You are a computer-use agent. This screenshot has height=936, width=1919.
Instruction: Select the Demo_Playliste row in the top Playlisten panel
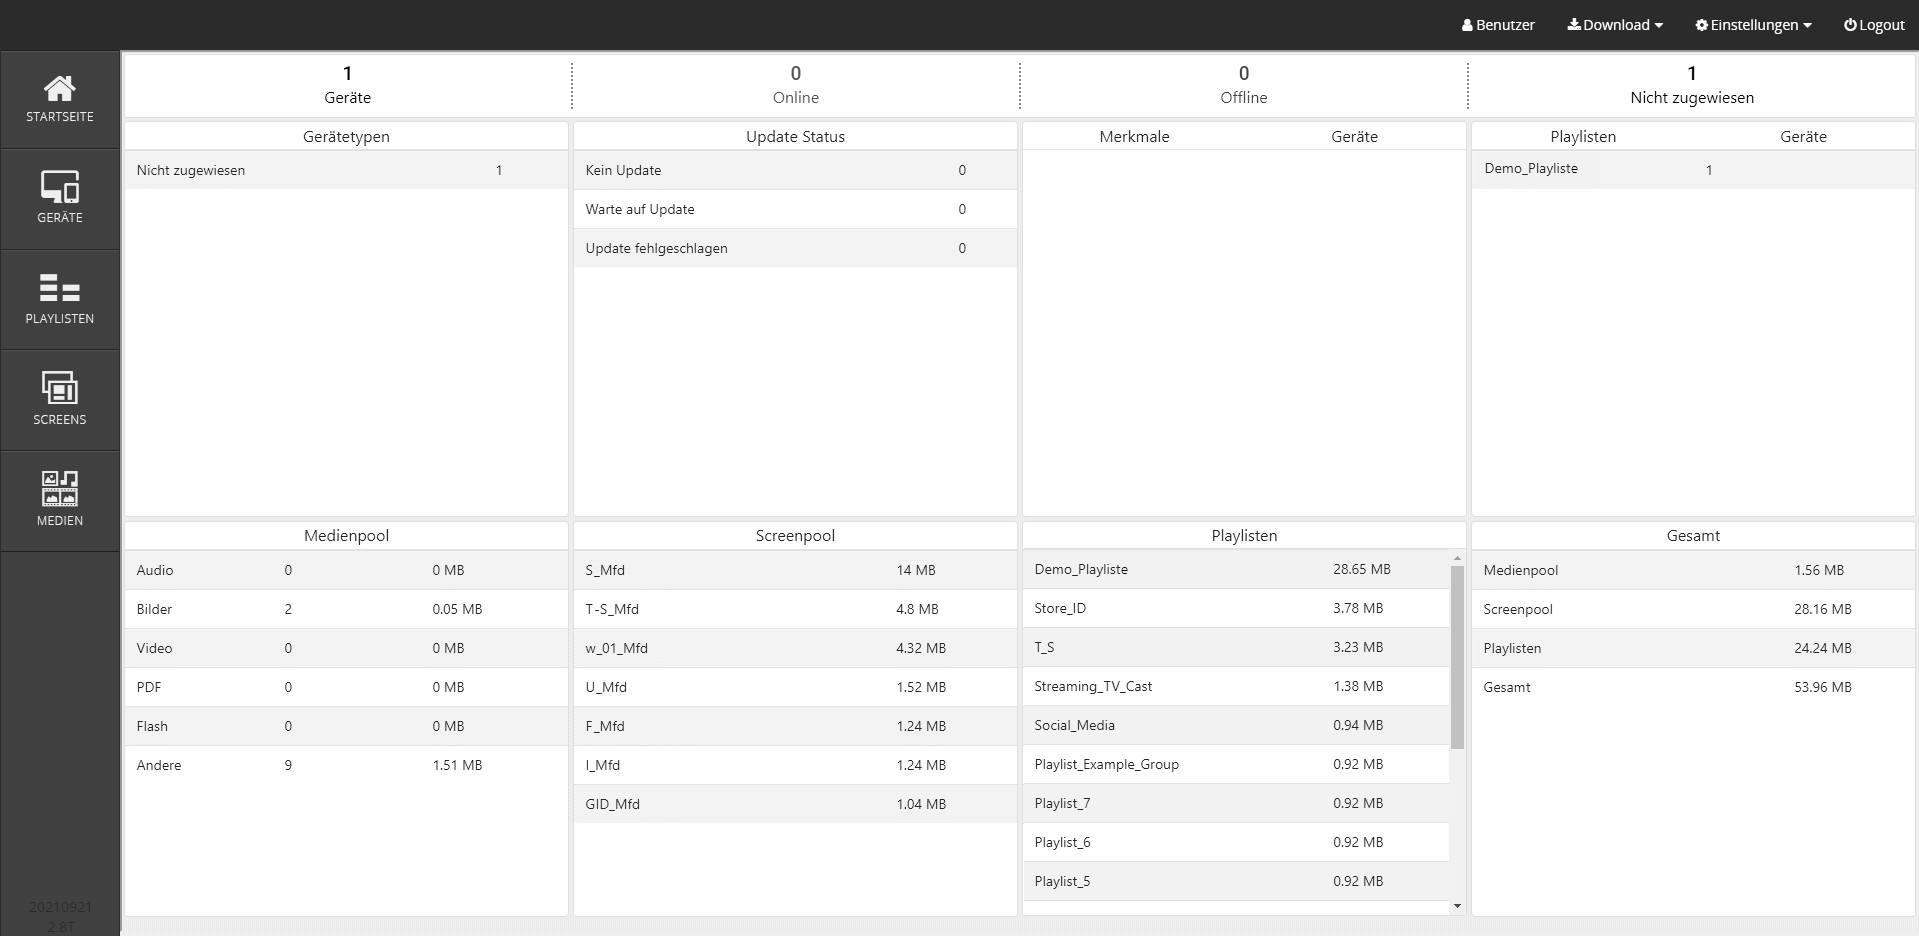click(x=1531, y=169)
